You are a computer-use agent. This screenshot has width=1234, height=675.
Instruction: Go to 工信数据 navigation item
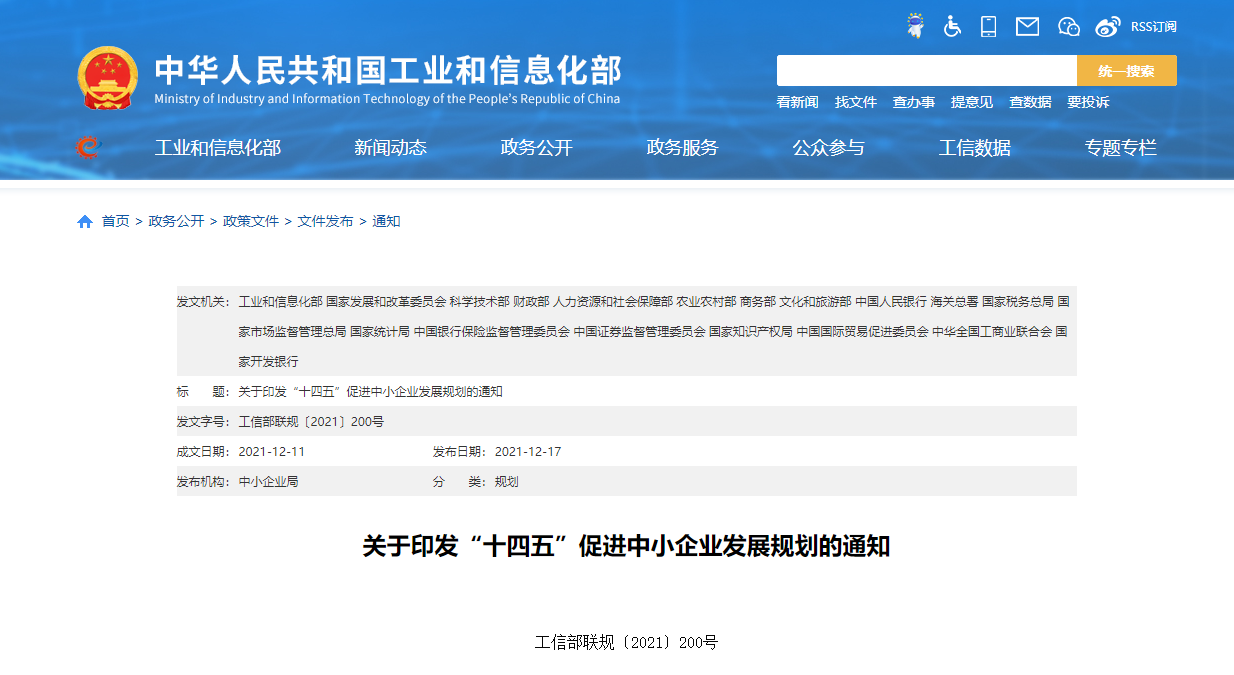tap(974, 148)
